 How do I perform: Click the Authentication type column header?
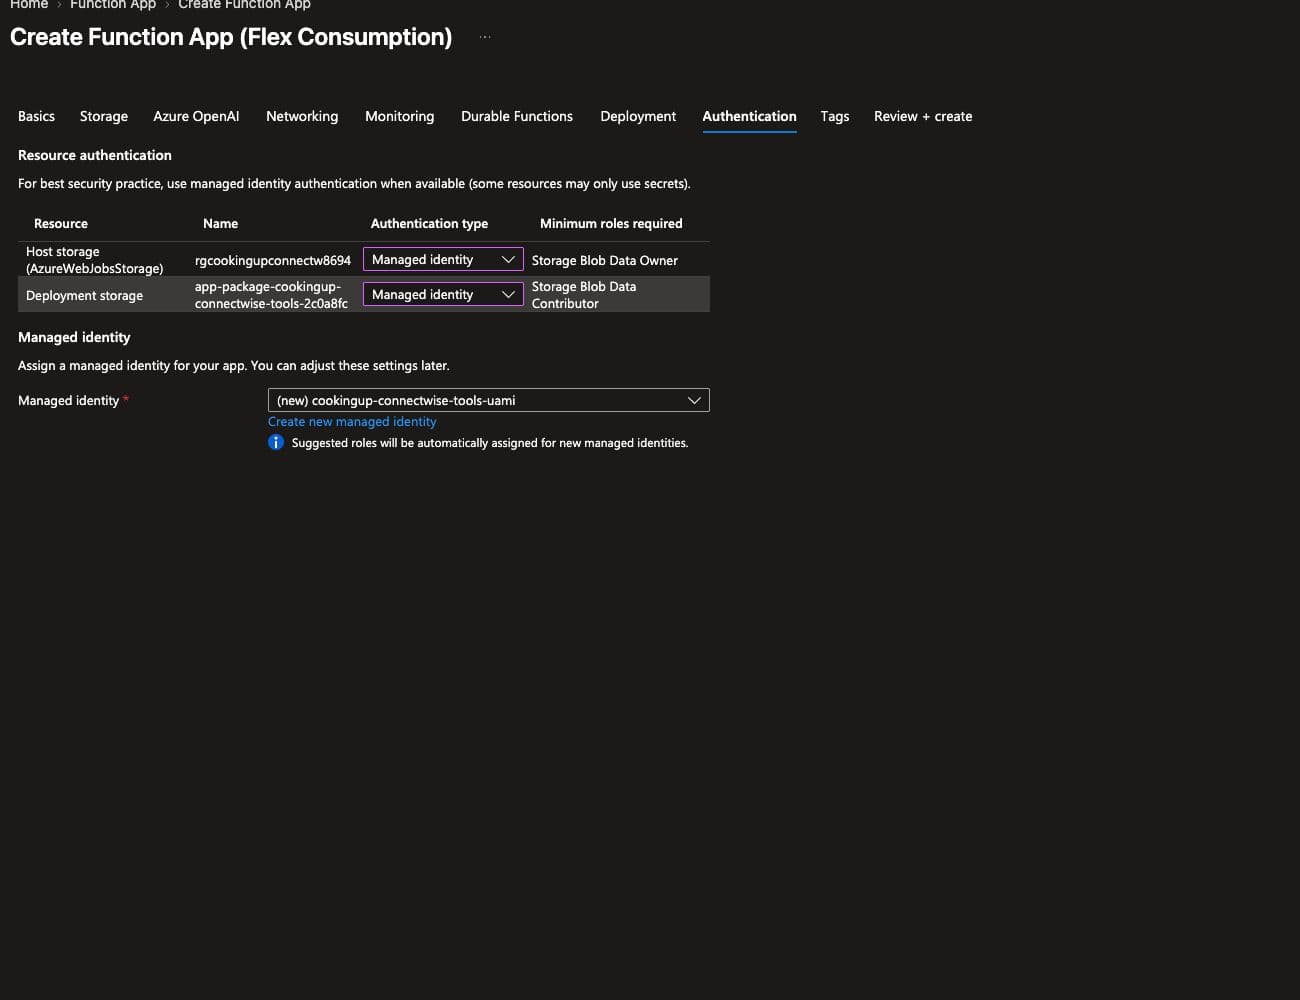click(x=429, y=223)
